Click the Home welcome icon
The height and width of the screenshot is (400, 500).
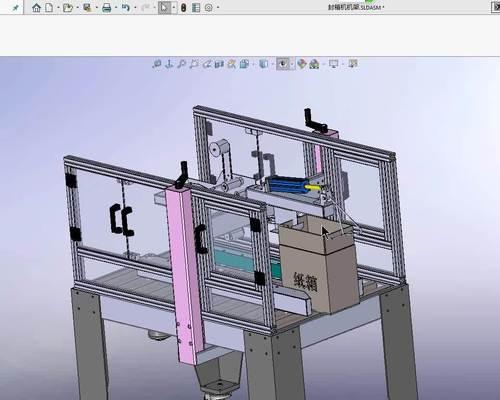pyautogui.click(x=36, y=8)
